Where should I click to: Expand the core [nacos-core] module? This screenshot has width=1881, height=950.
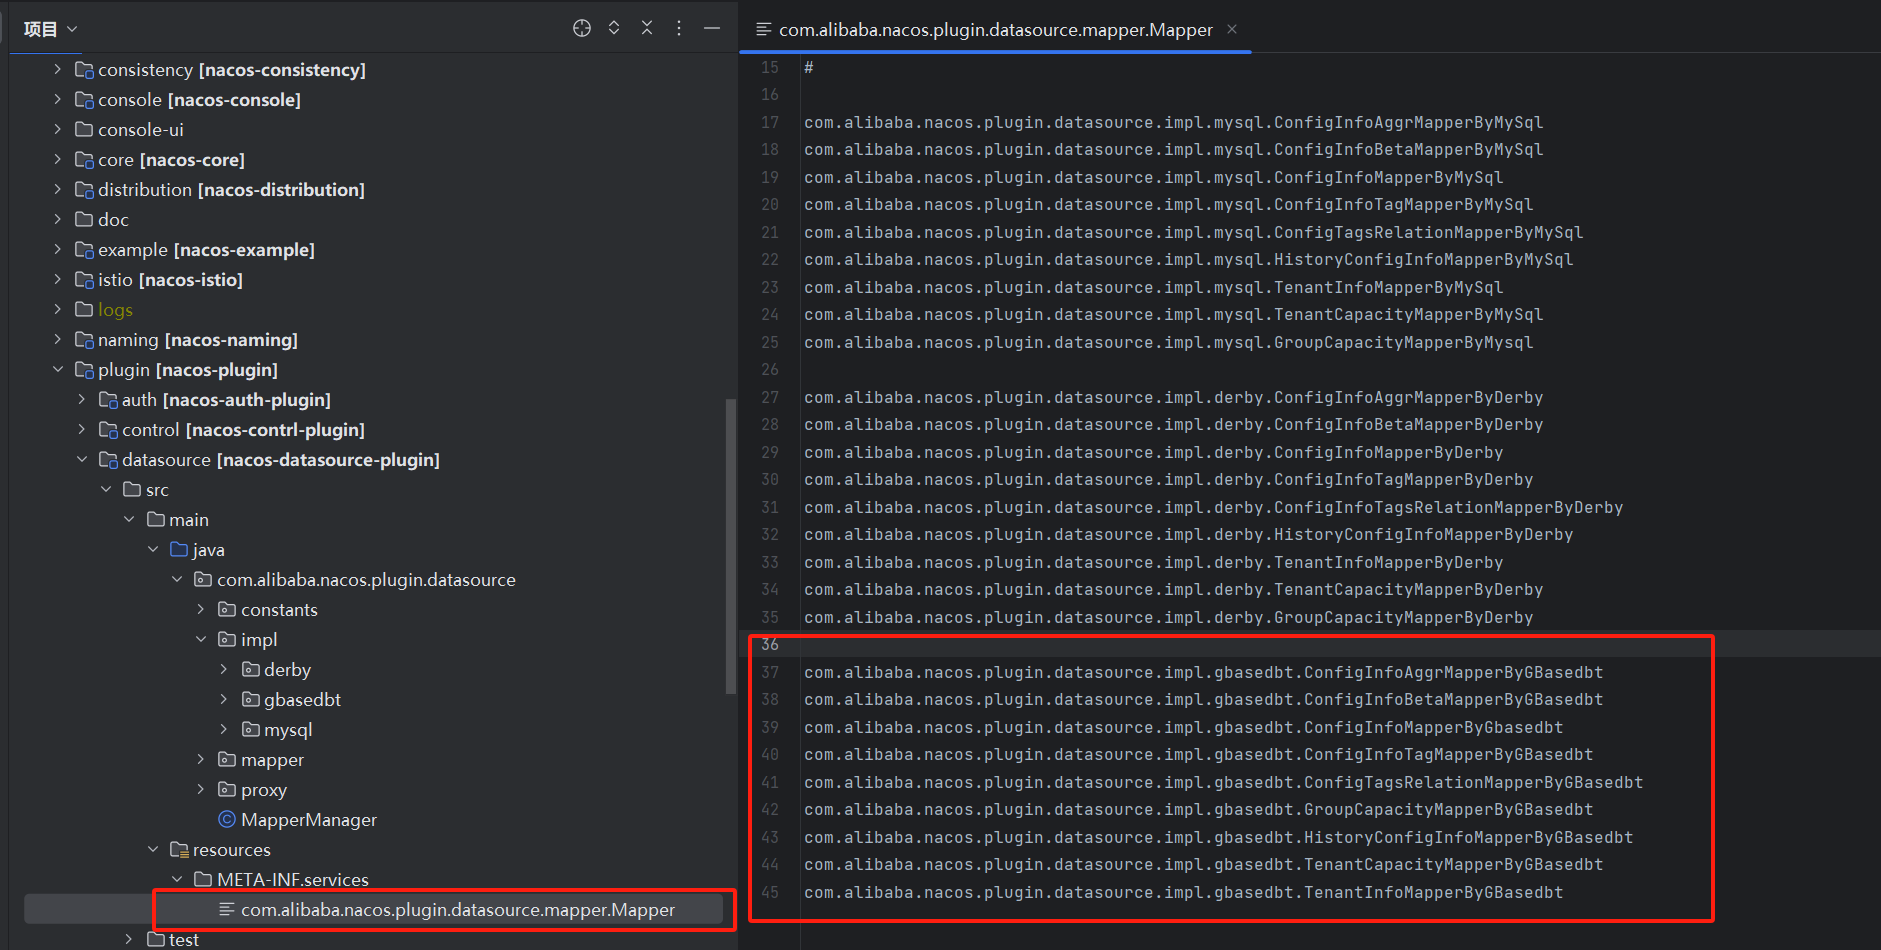[x=57, y=159]
